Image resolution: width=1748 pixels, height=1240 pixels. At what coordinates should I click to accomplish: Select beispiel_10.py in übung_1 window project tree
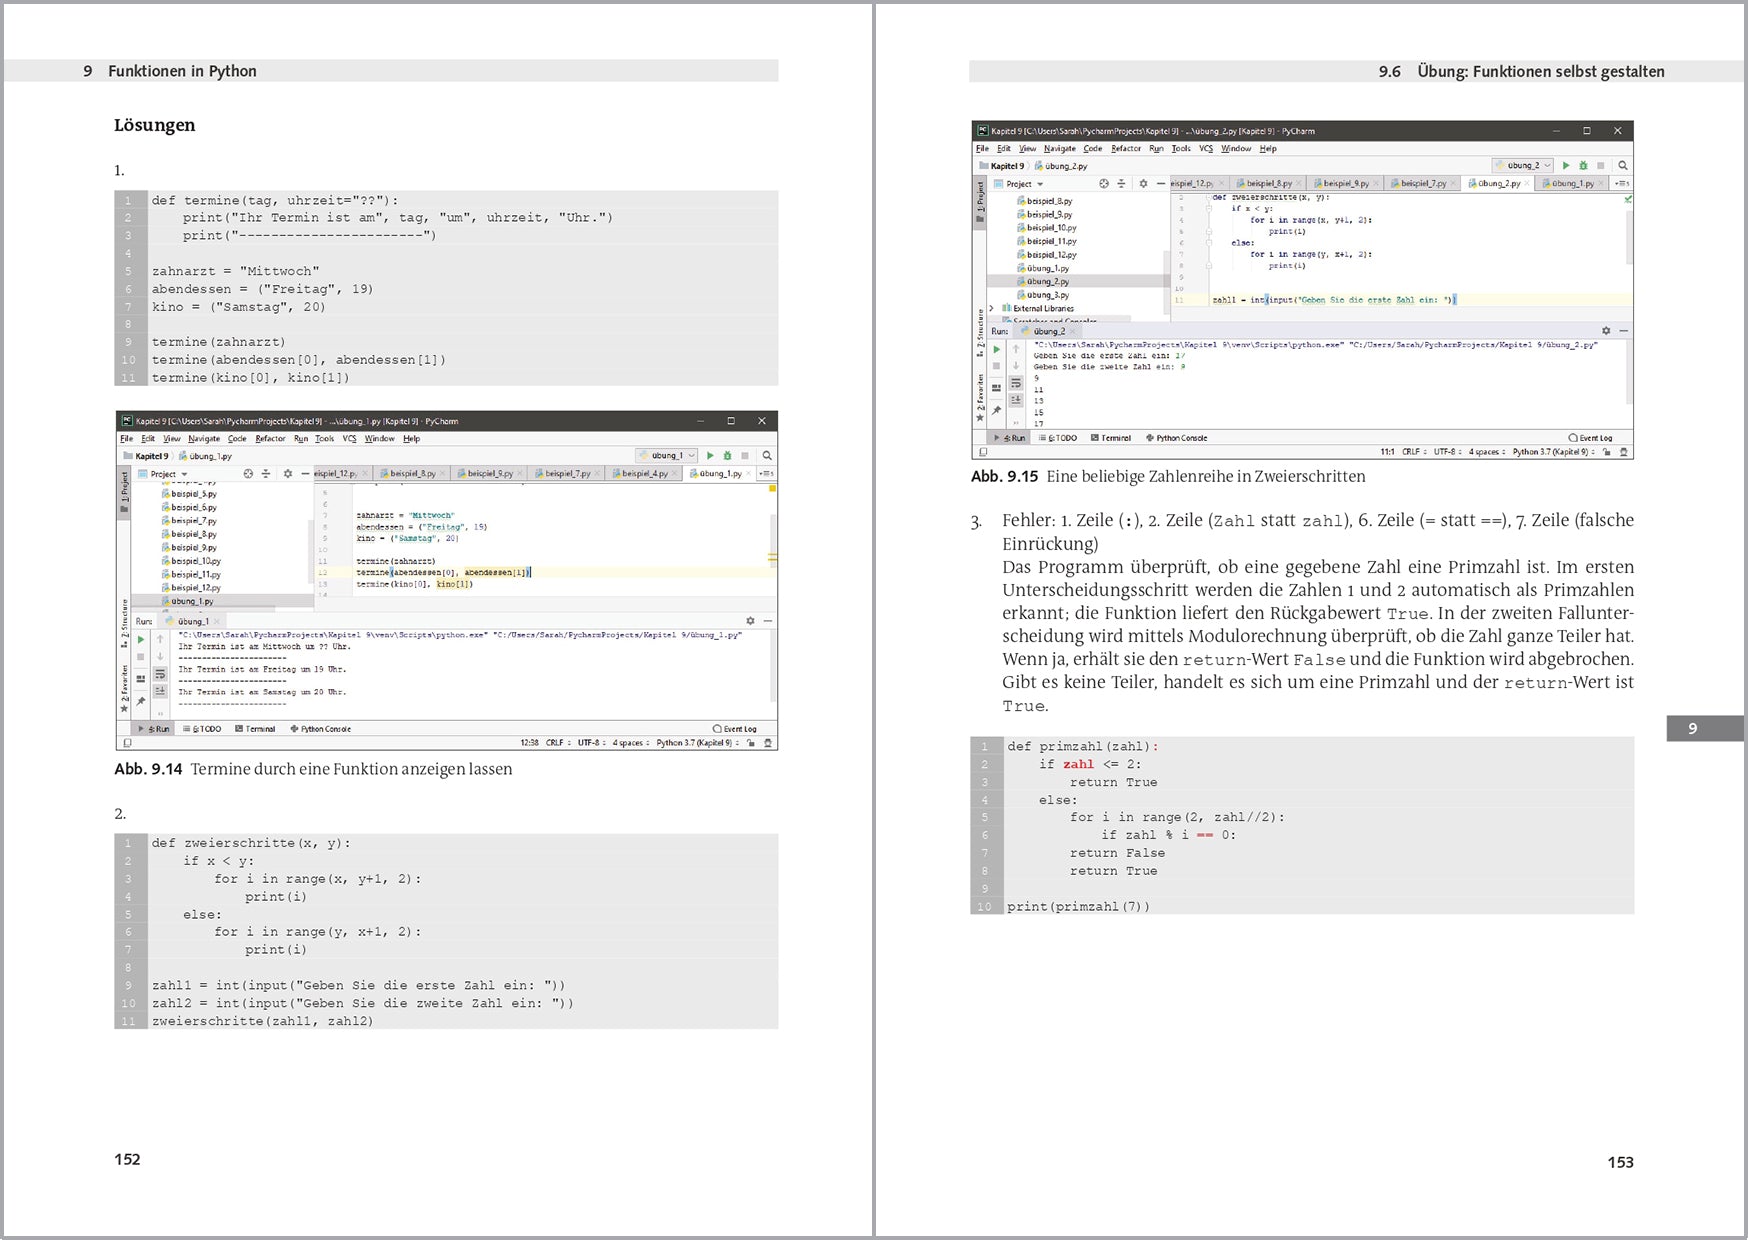click(x=195, y=561)
